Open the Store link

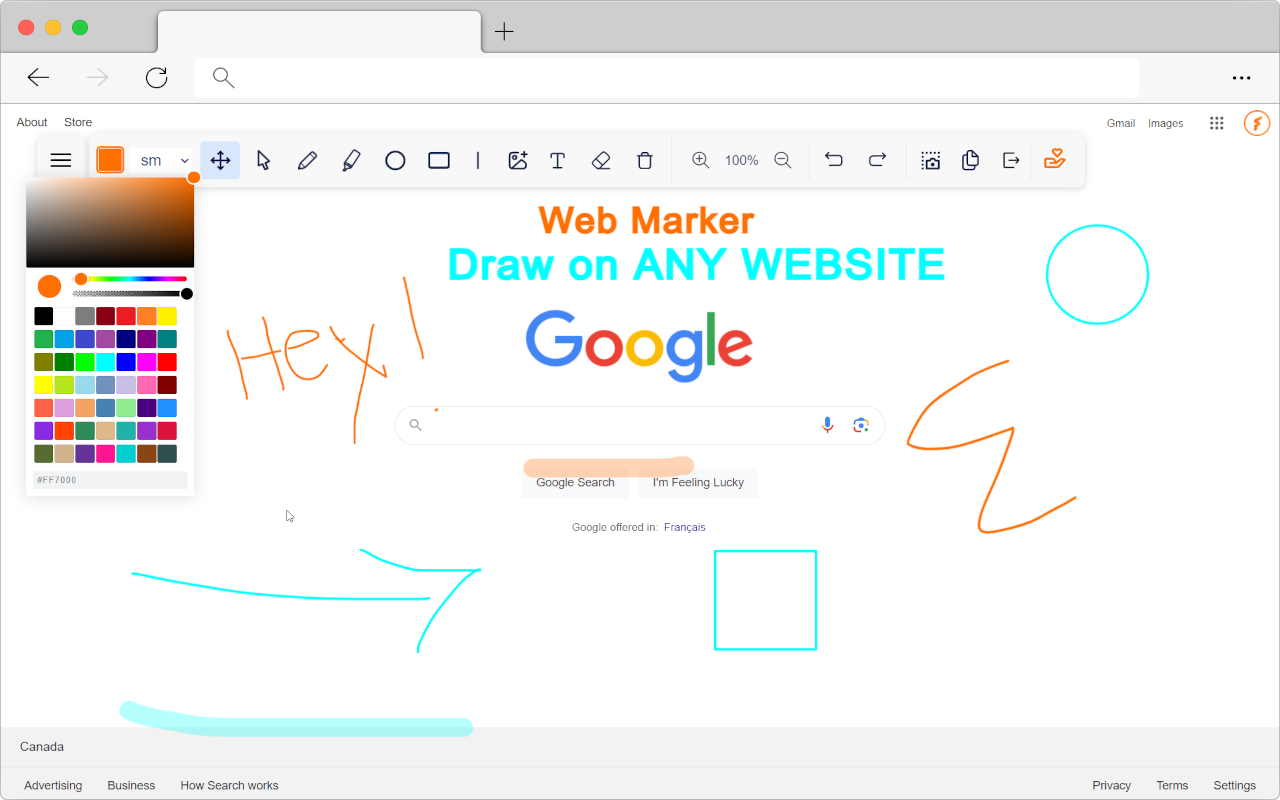click(78, 122)
